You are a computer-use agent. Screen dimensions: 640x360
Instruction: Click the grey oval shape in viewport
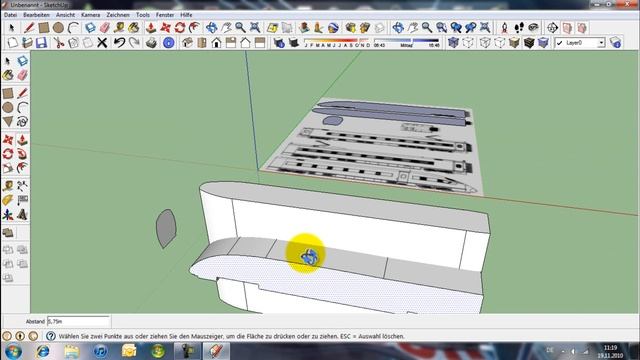(x=166, y=229)
